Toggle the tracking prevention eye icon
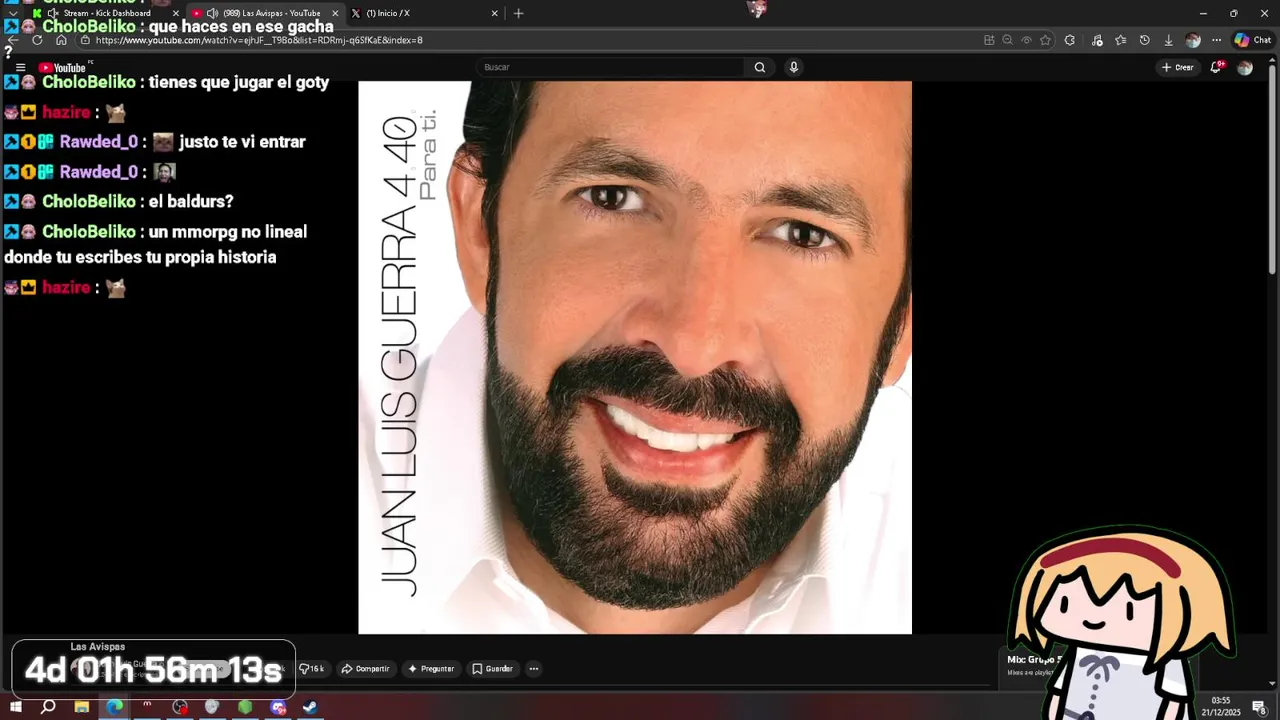1280x720 pixels. click(x=1026, y=40)
